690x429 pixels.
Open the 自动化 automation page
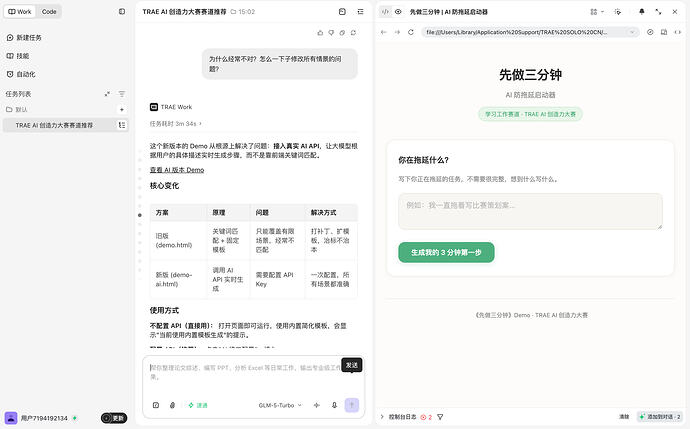point(21,74)
